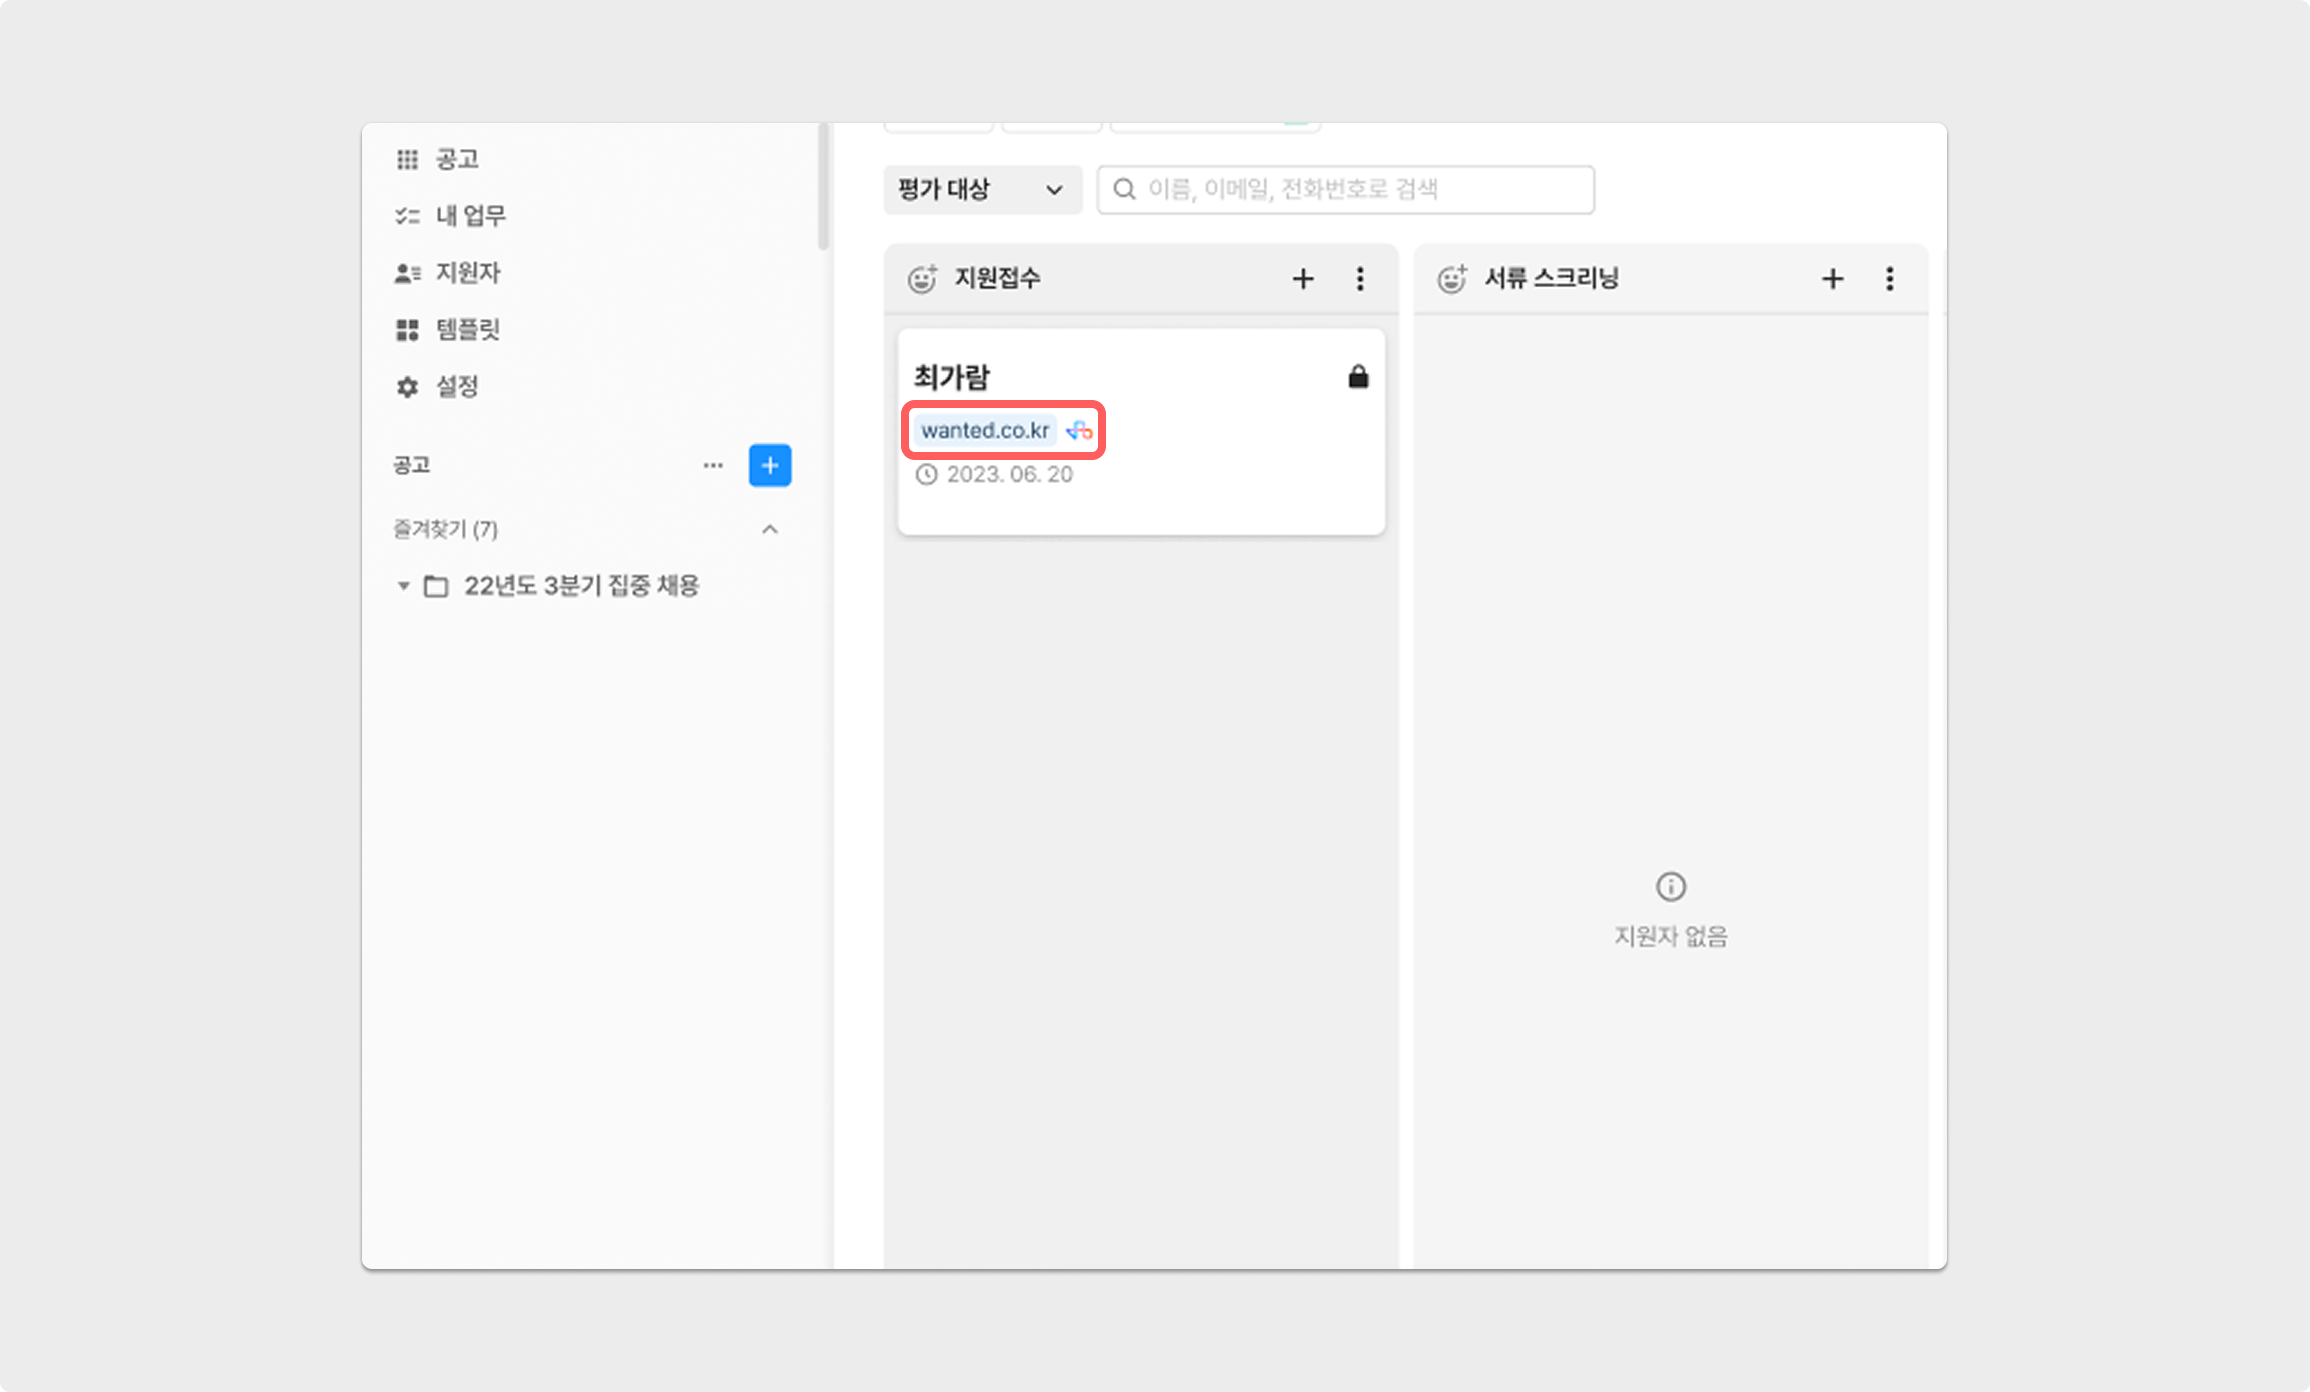Collapse the 즐겨찾기 (7) section chevron
The height and width of the screenshot is (1392, 2310).
coord(769,529)
